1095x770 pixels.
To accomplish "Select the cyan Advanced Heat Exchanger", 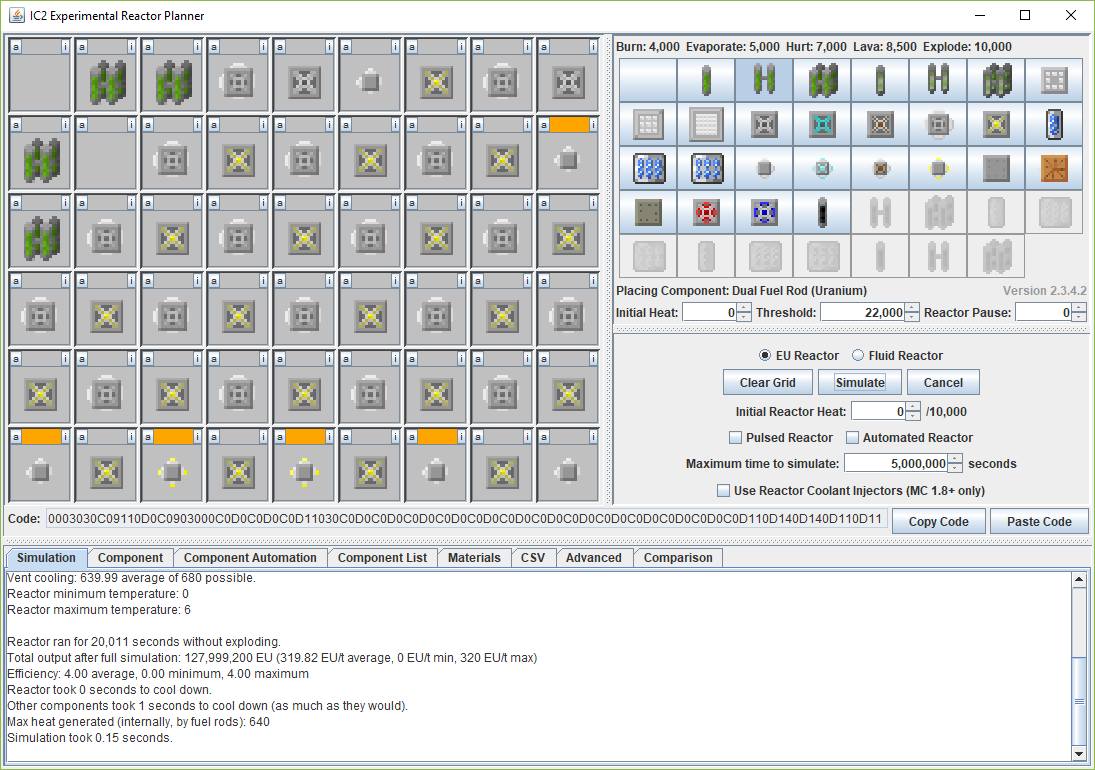I will point(823,168).
